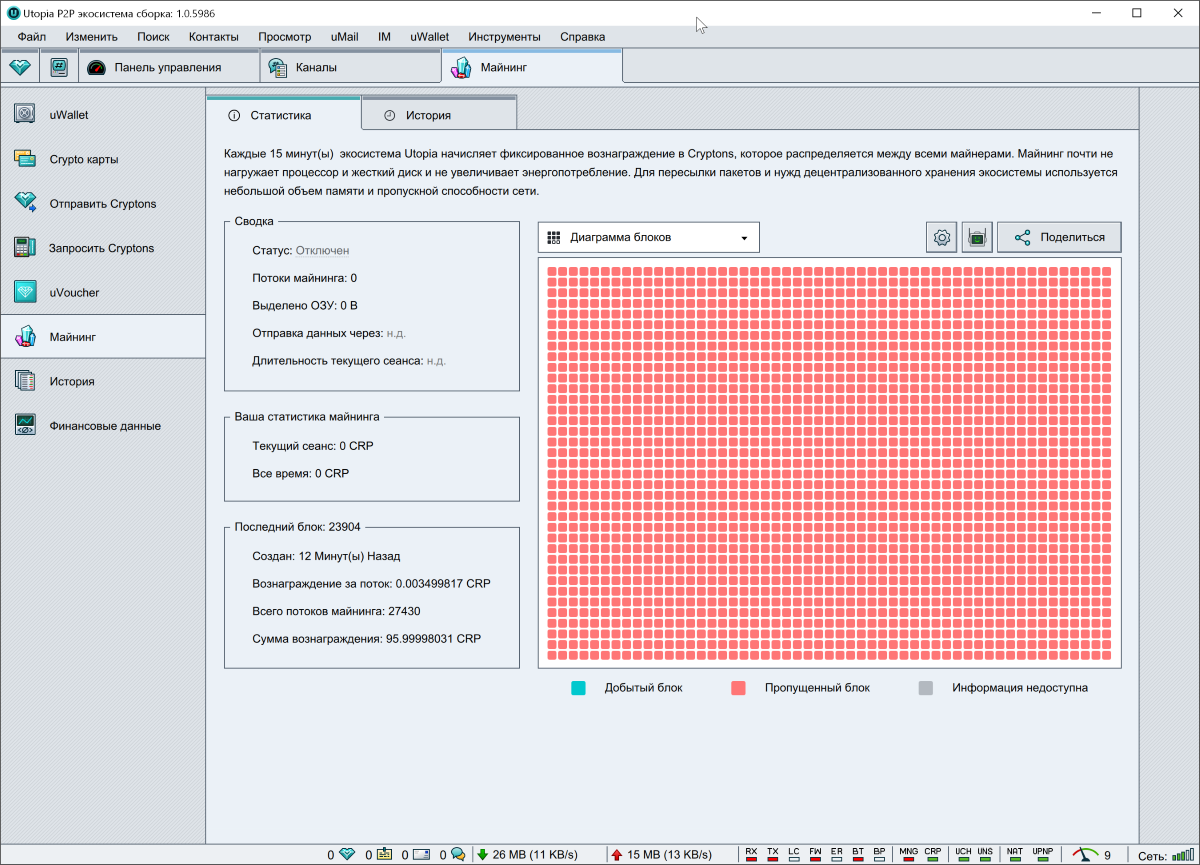The image size is (1200, 865).
Task: Click the BT indicator in status bar
Action: [x=858, y=854]
